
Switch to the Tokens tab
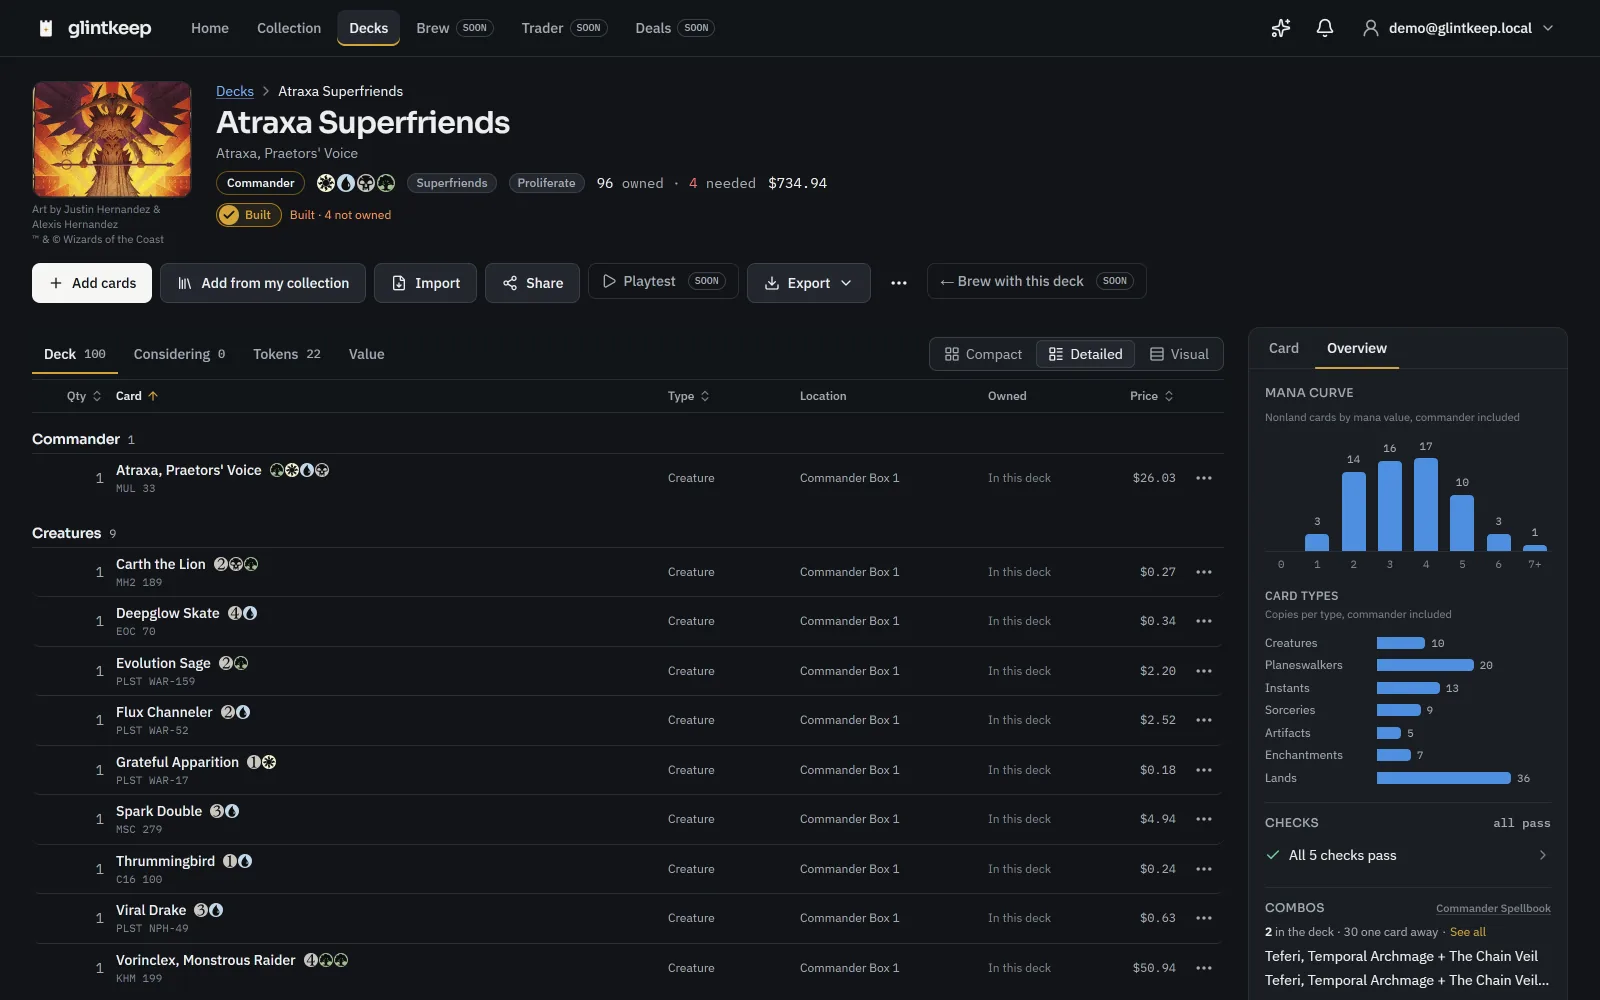pyautogui.click(x=287, y=354)
